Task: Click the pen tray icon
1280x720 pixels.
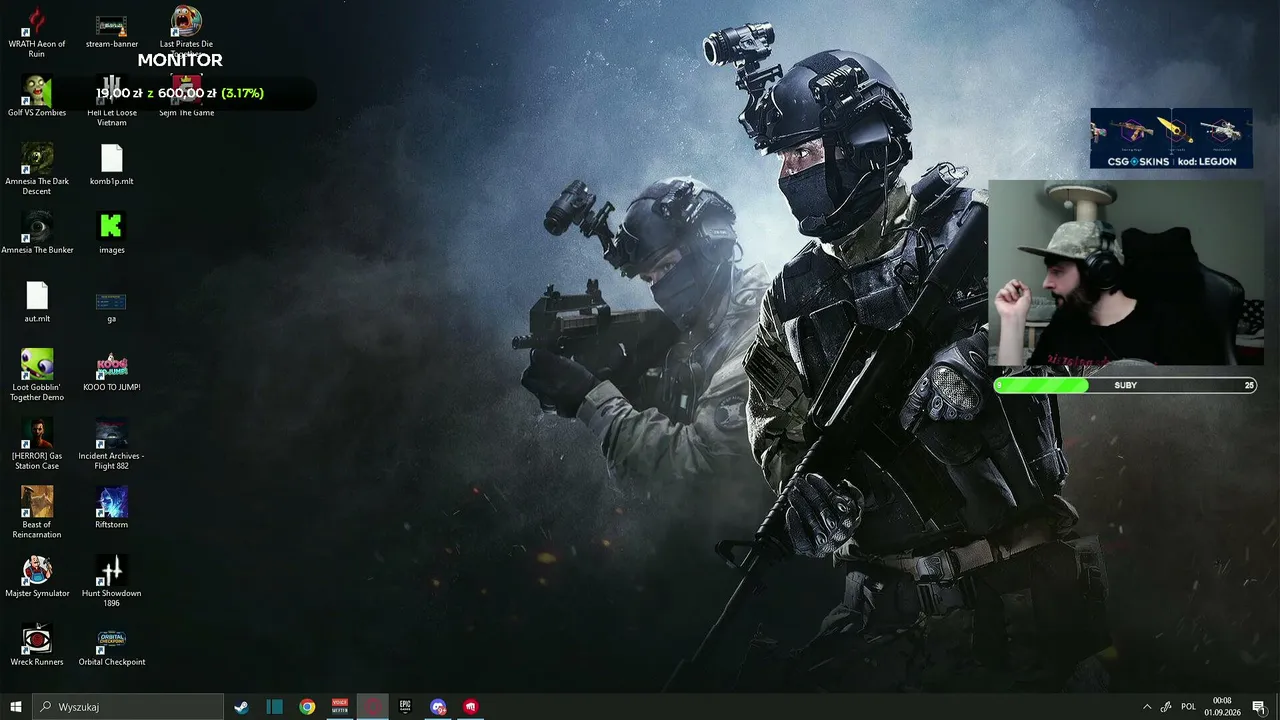Action: (1166, 707)
